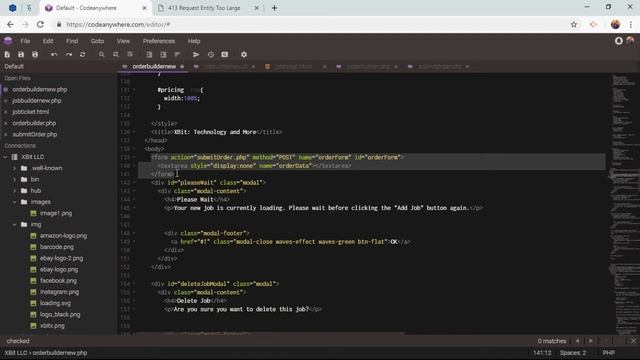Click the orange browser extension icon
This screenshot has height=360, width=640.
[593, 24]
